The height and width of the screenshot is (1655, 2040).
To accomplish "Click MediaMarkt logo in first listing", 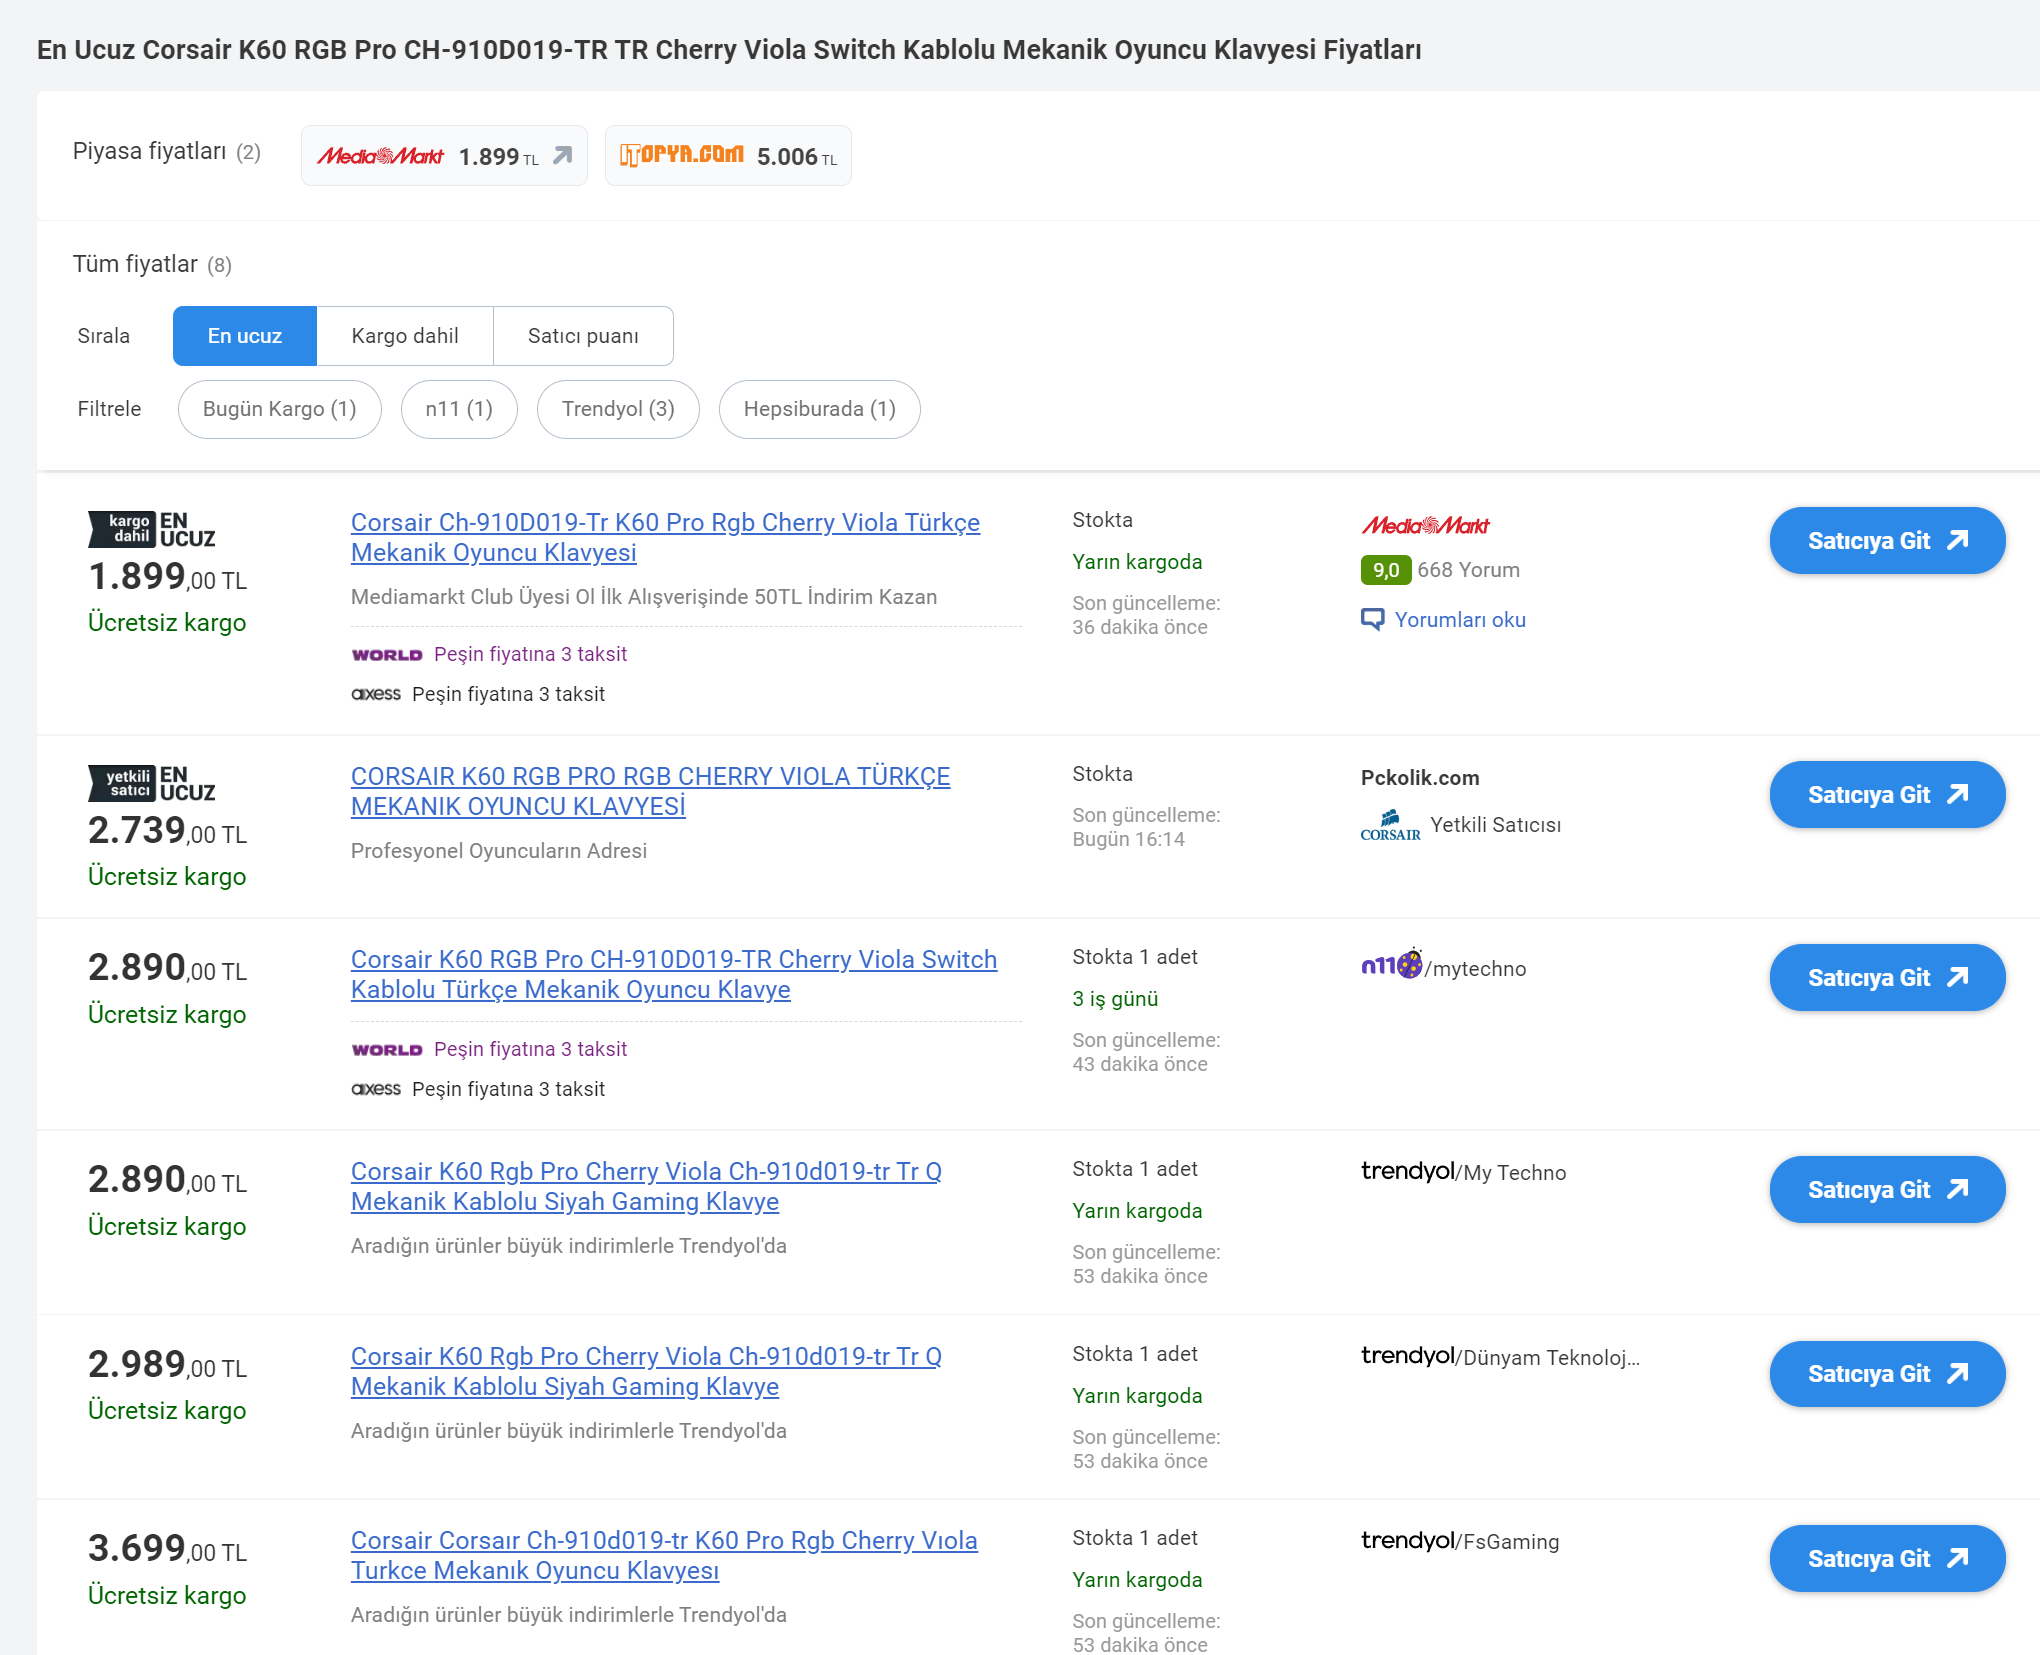I will 1425,525.
